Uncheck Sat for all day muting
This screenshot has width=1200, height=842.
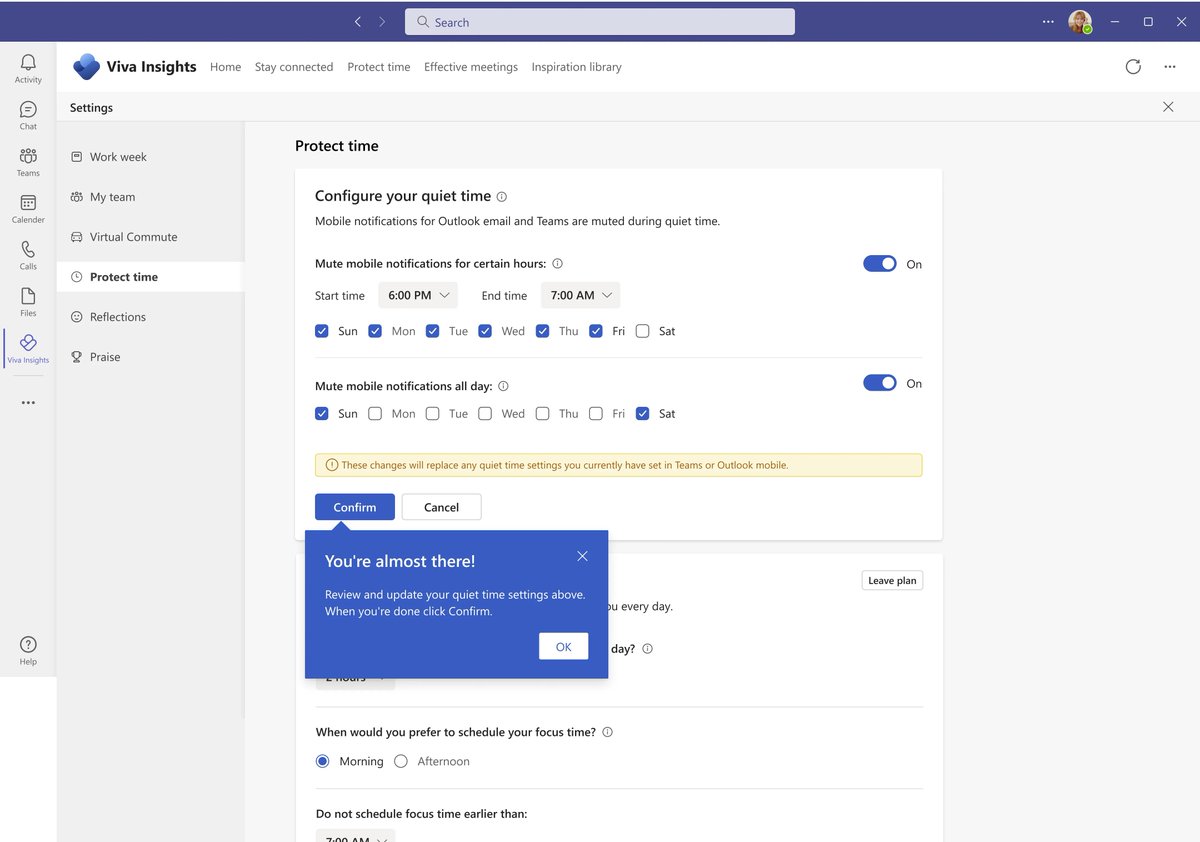pos(643,413)
